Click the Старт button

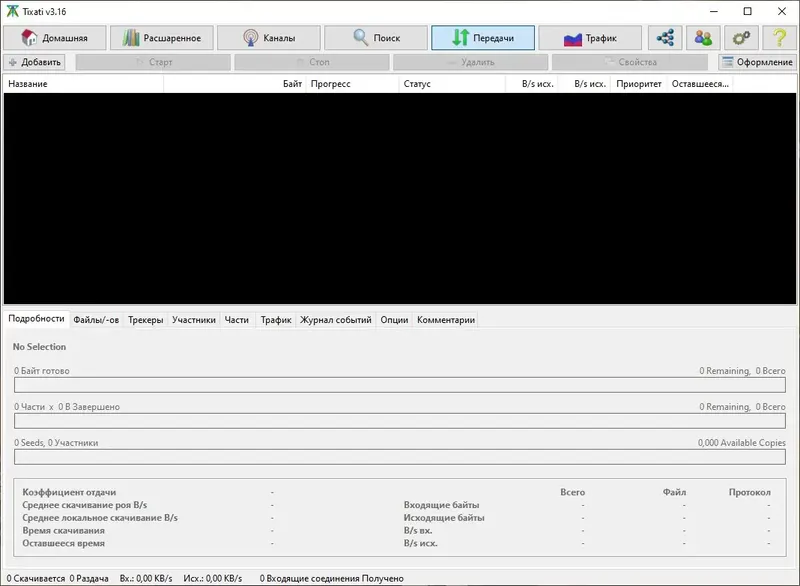[x=153, y=62]
